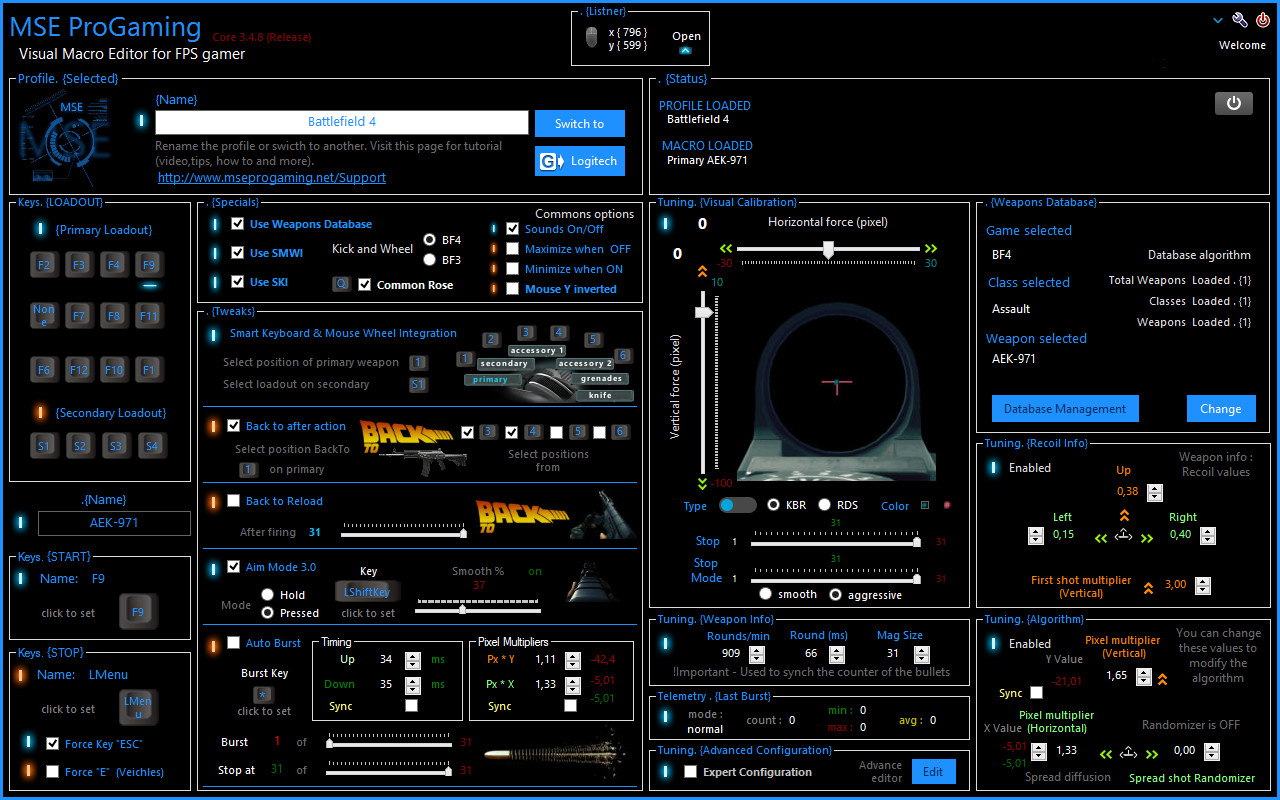Open the mseprogaming.net Support link
The height and width of the screenshot is (800, 1280).
272,177
